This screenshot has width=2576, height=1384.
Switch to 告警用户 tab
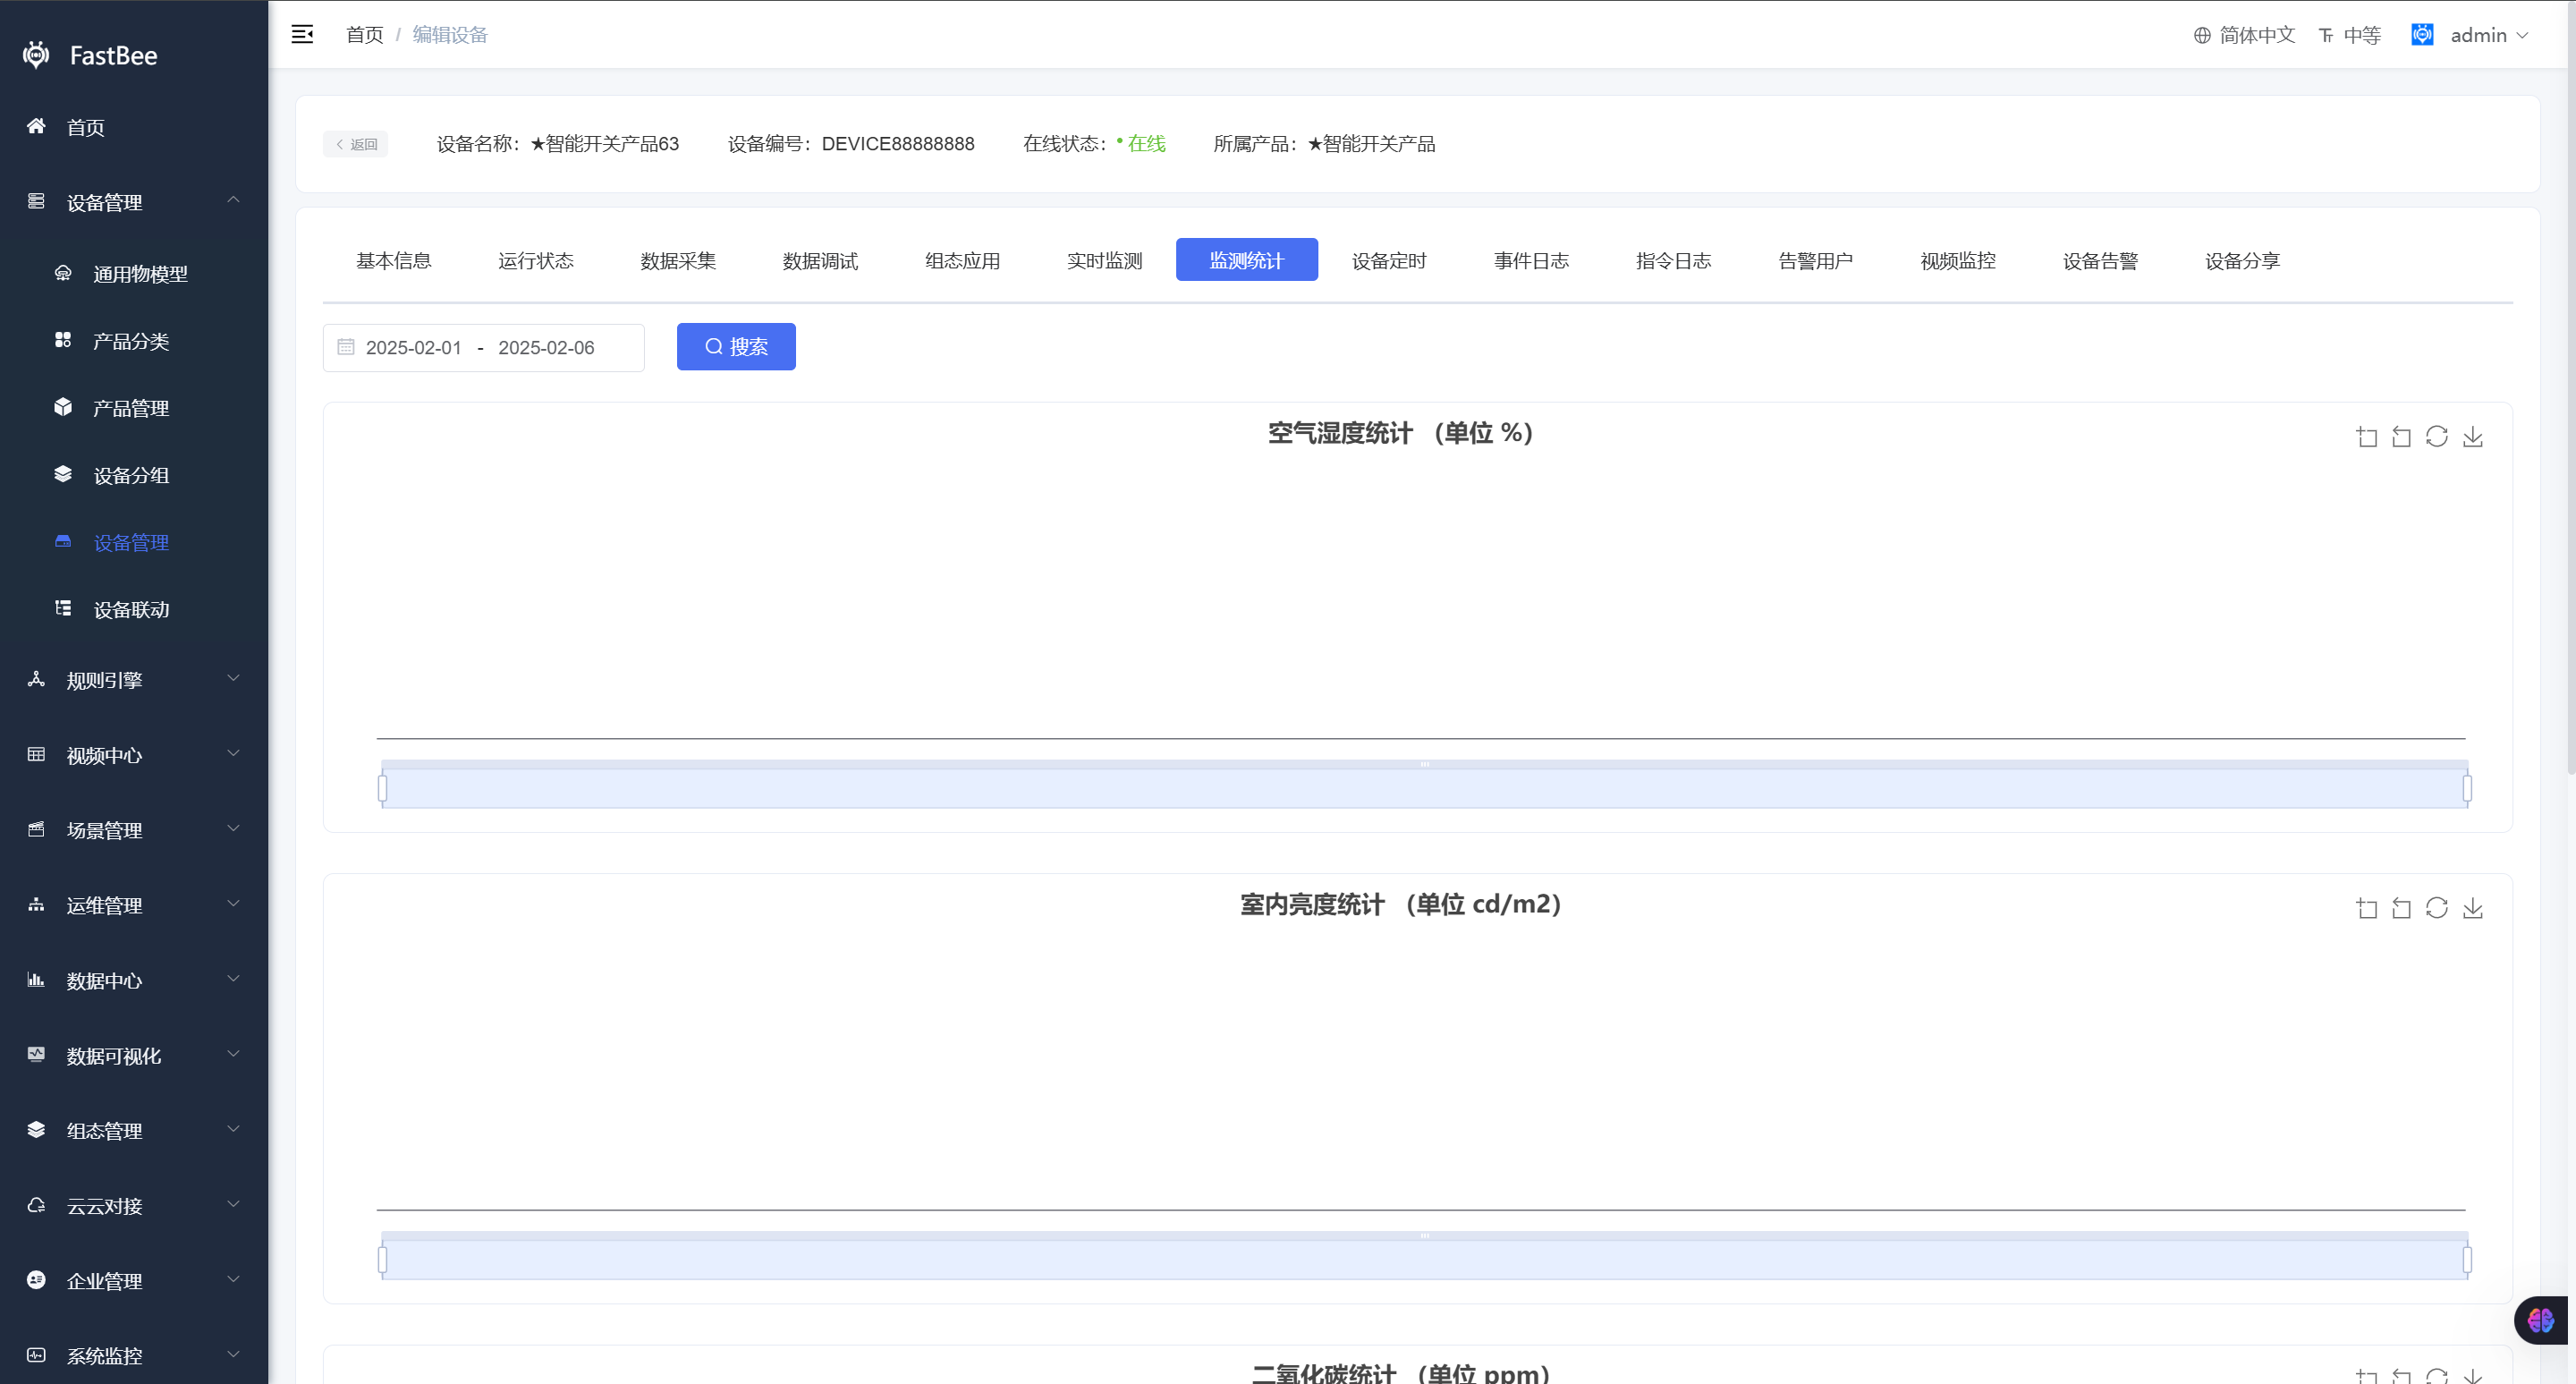click(x=1815, y=260)
